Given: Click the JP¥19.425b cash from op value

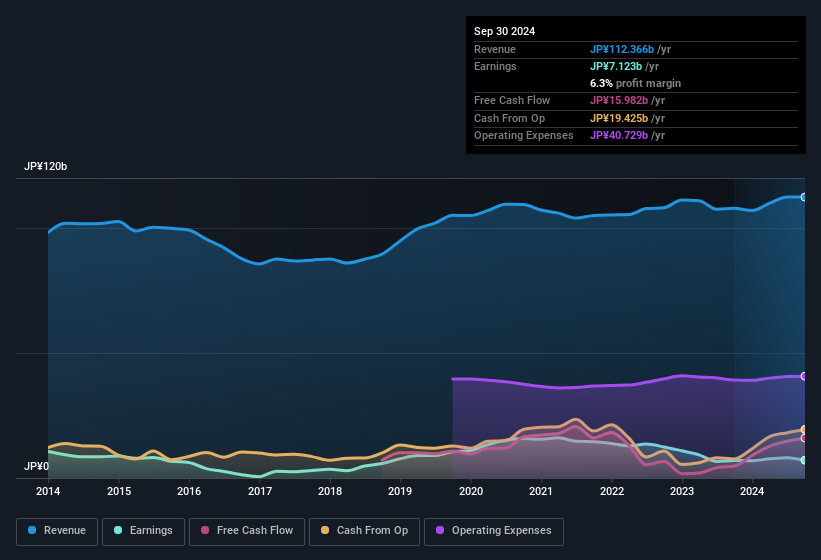Looking at the screenshot, I should 619,118.
